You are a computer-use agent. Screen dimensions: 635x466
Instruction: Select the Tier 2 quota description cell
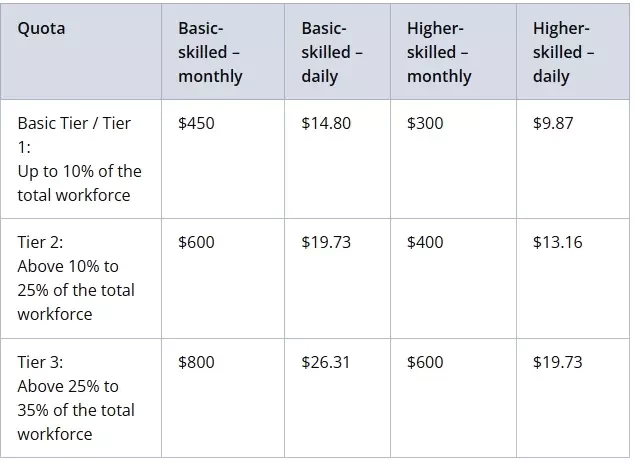click(x=81, y=278)
